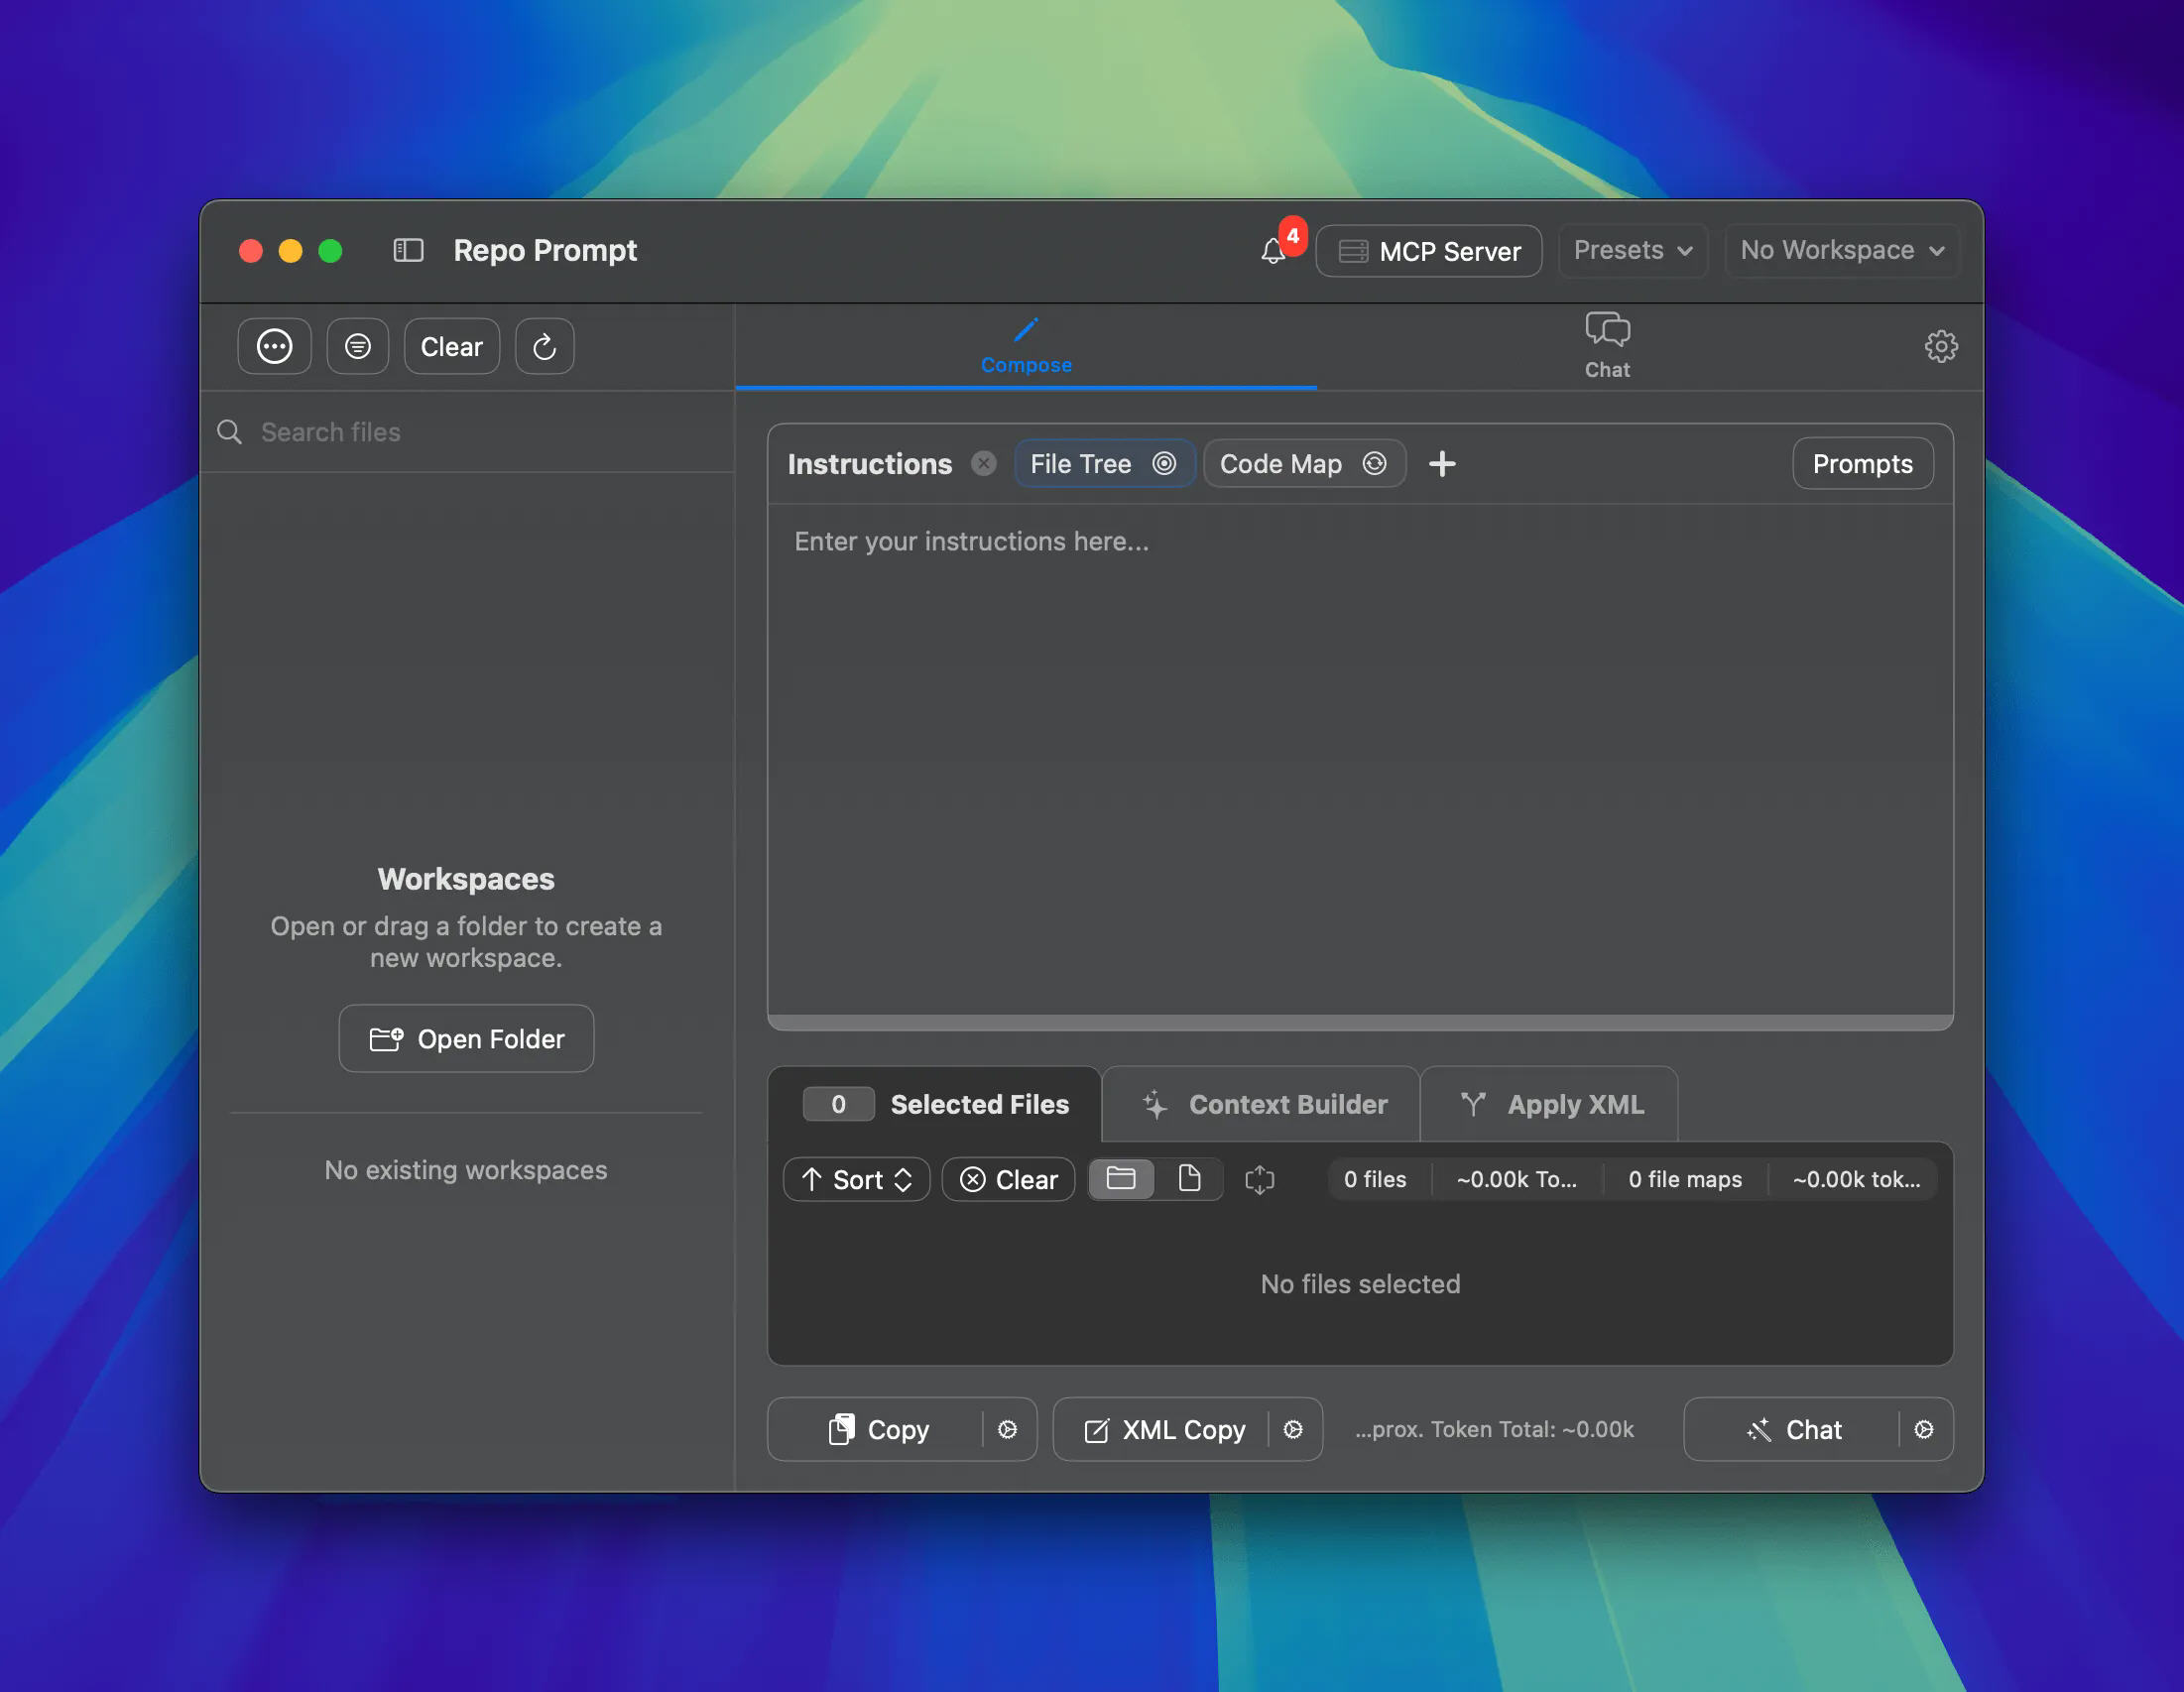Click into the instructions text area
Viewport: 2184px width, 1692px height.
(x=1360, y=760)
